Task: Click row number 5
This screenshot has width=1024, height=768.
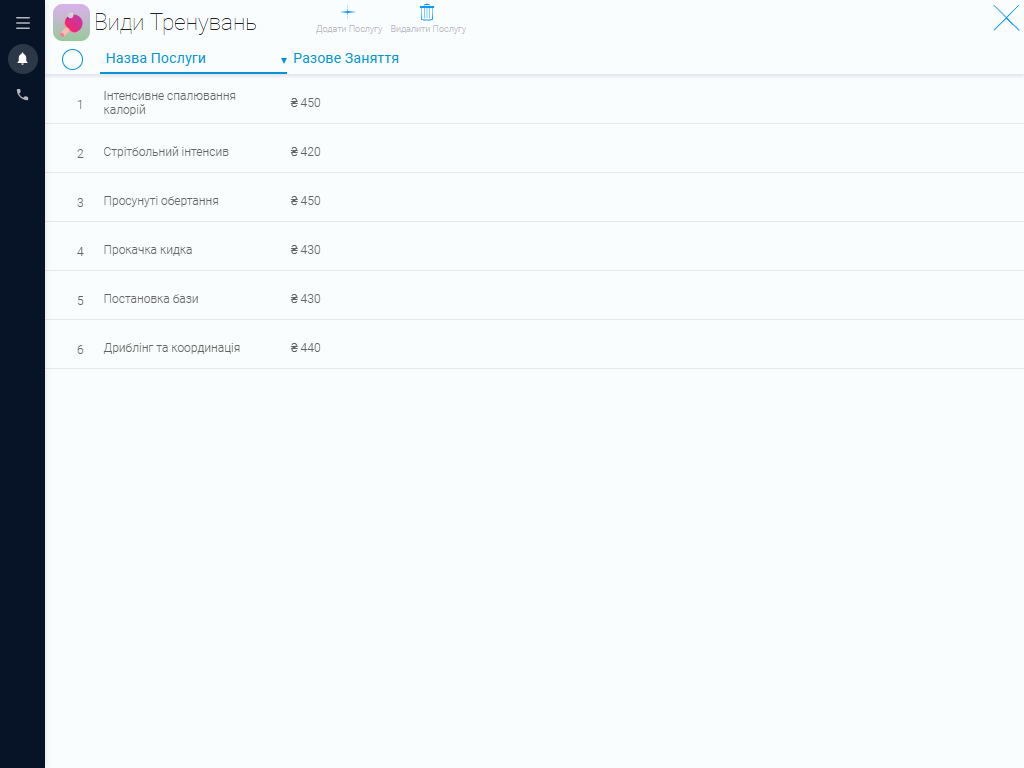Action: pyautogui.click(x=80, y=300)
